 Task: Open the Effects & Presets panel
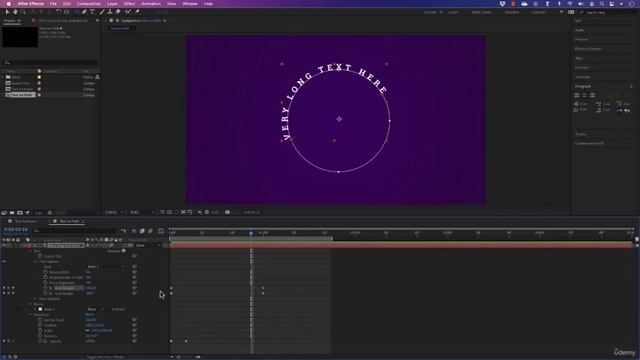click(588, 49)
